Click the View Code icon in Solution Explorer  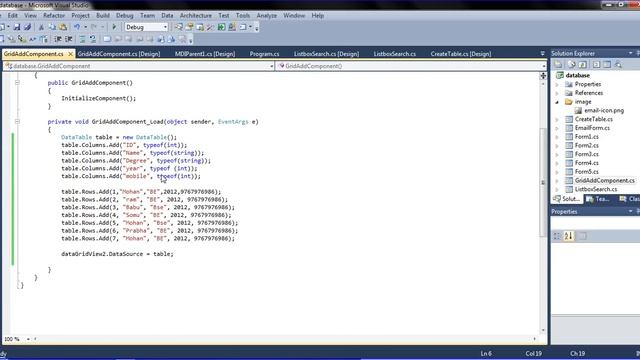[x=596, y=64]
